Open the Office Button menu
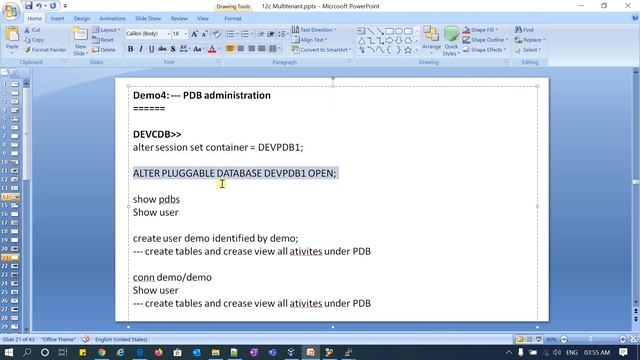 (11, 11)
